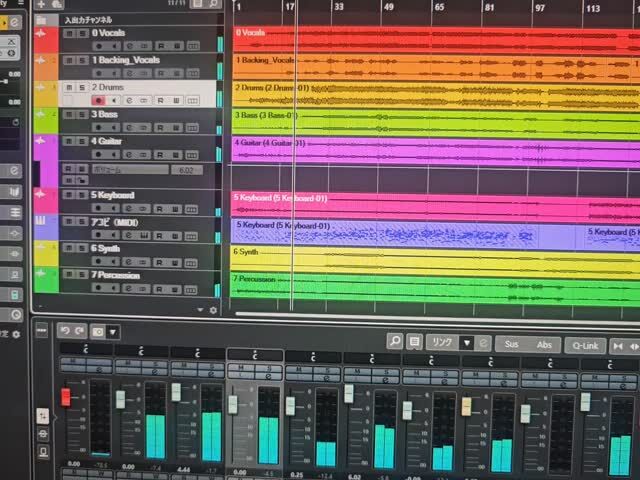Click the fader of highlighted selected mixer channel
Viewport: 640px width, 480px height.
point(233,404)
